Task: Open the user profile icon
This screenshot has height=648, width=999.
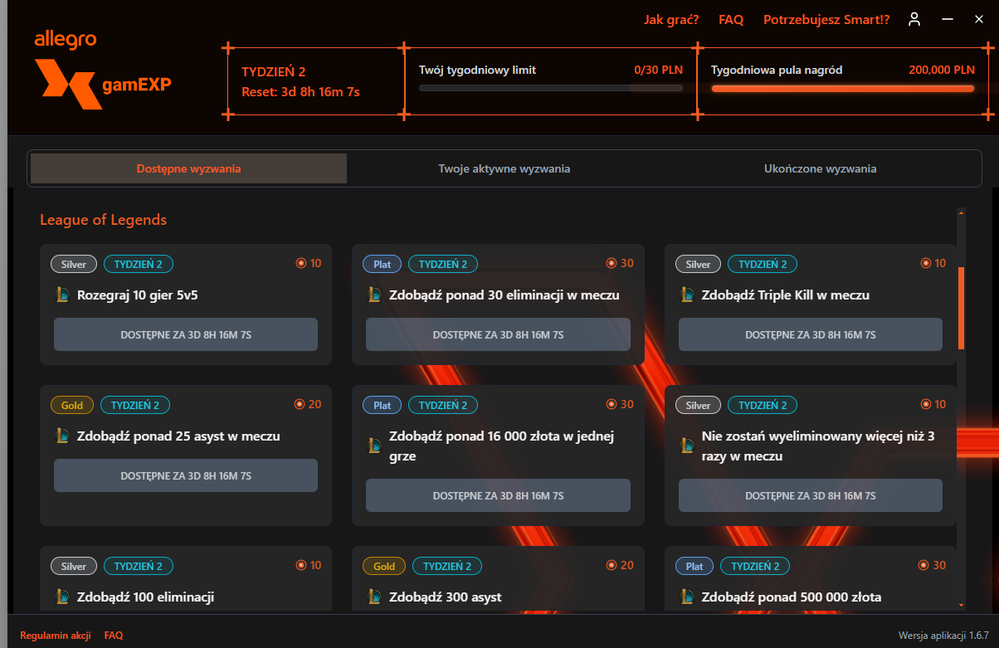Action: click(914, 20)
